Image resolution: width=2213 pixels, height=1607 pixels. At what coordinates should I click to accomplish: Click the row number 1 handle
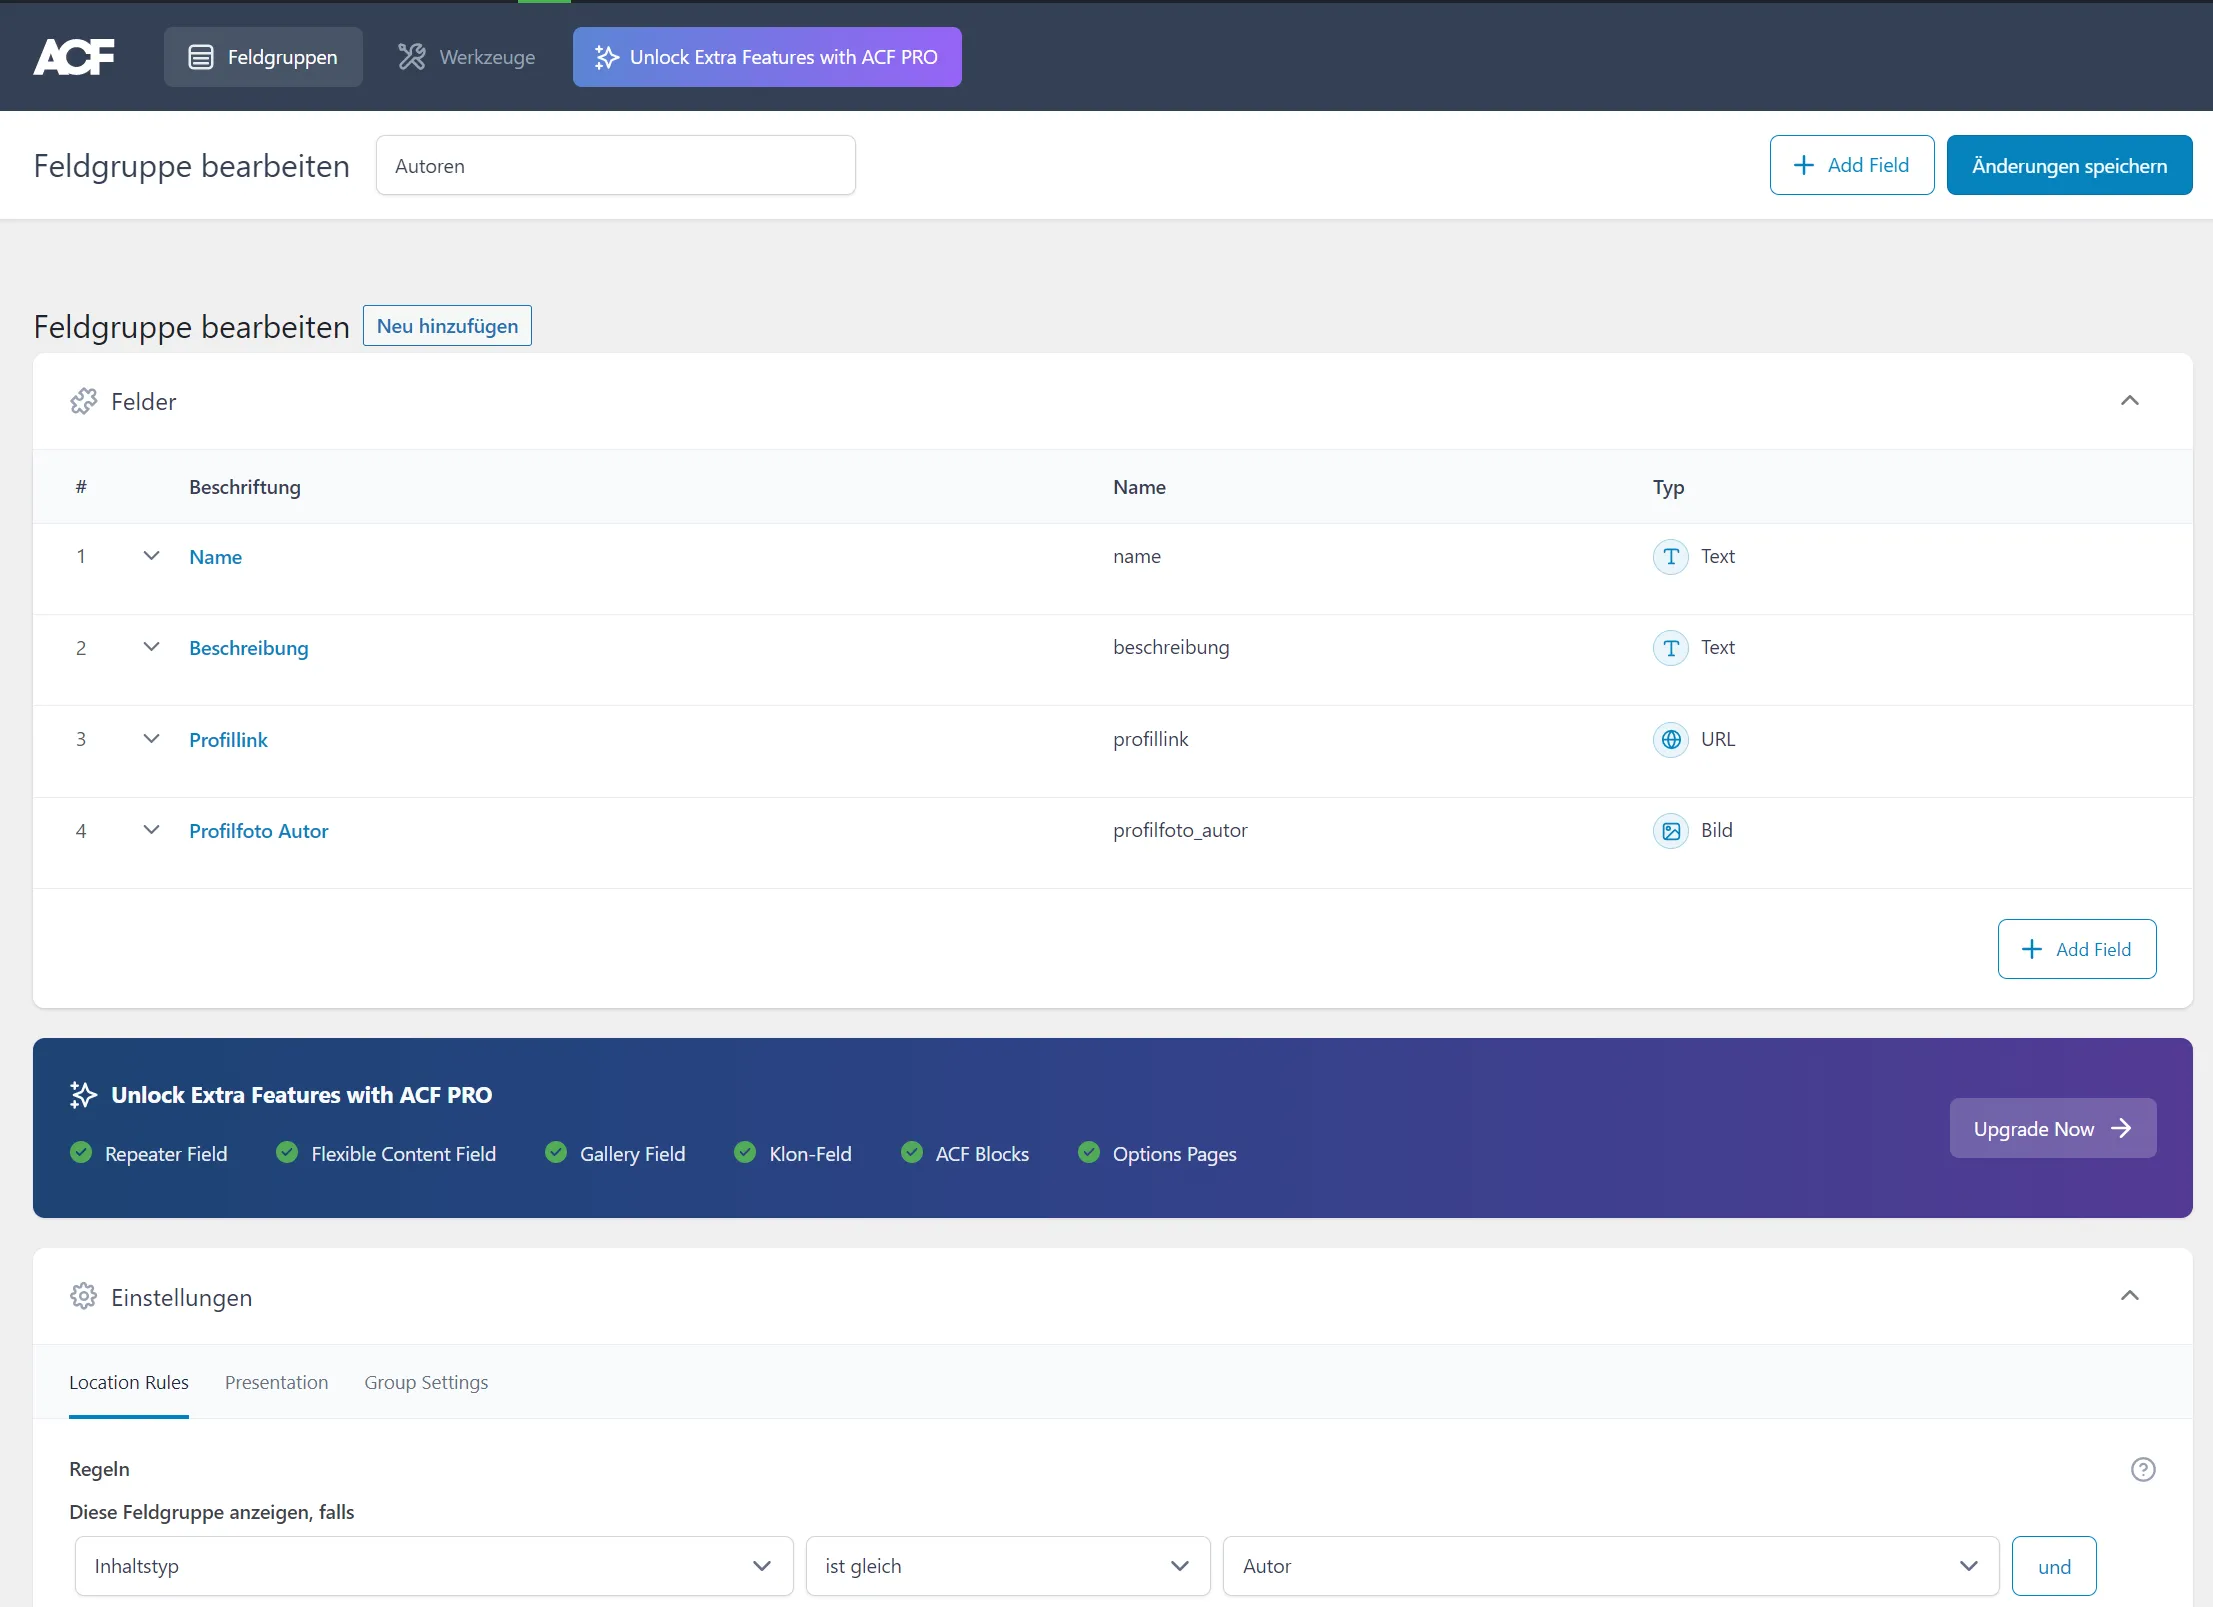pyautogui.click(x=81, y=556)
